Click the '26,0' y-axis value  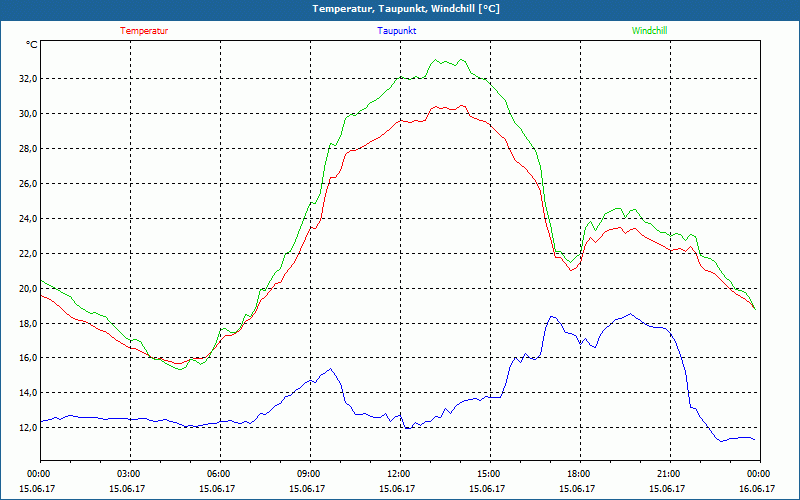pos(29,183)
